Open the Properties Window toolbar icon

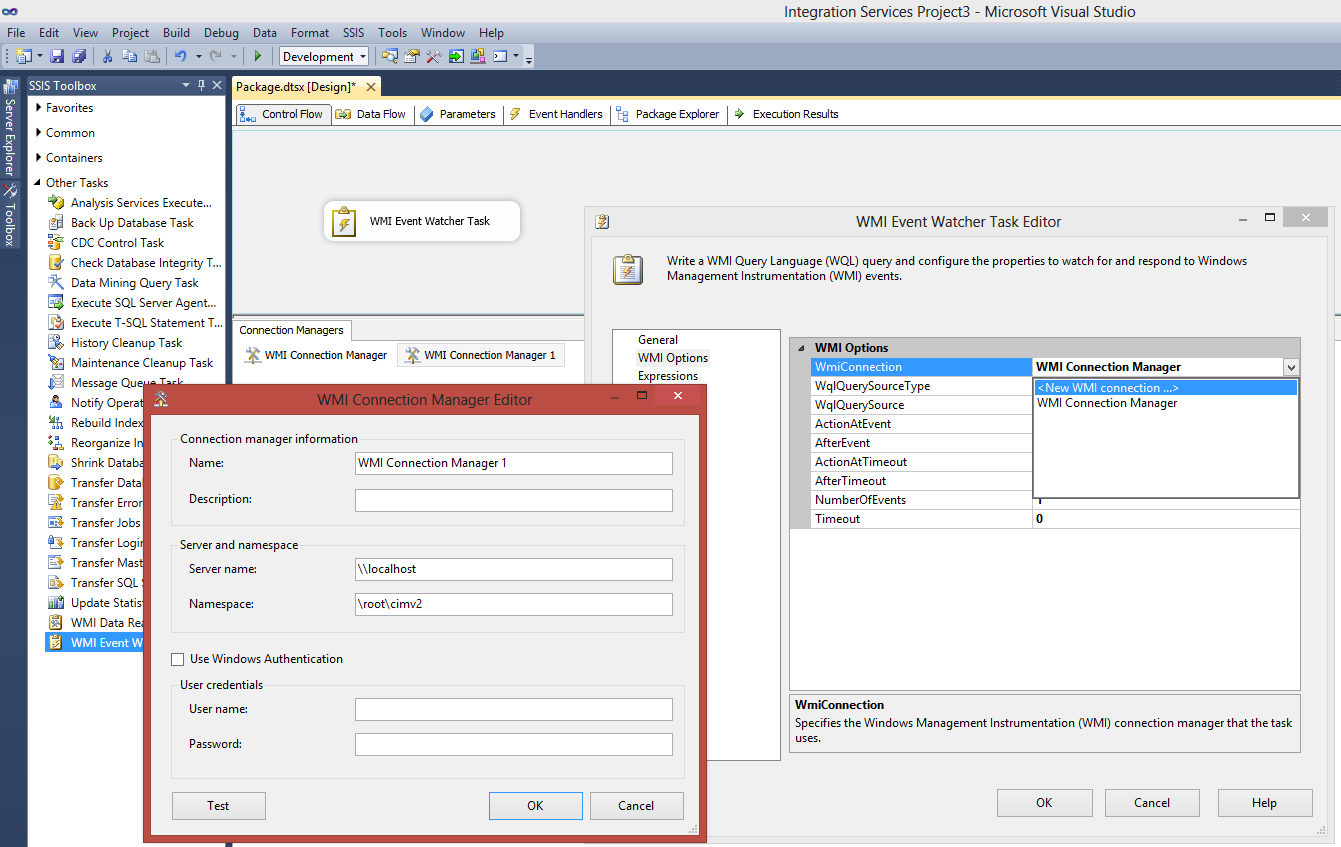pyautogui.click(x=411, y=56)
